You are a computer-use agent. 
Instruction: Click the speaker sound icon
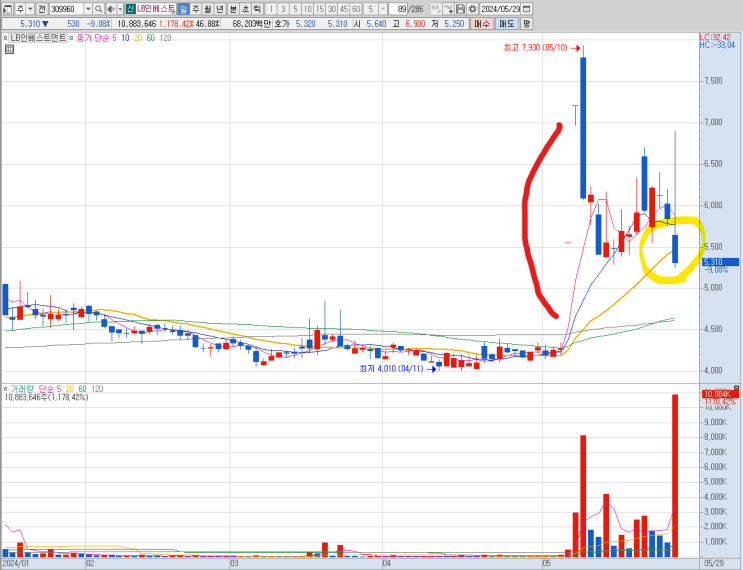point(111,9)
